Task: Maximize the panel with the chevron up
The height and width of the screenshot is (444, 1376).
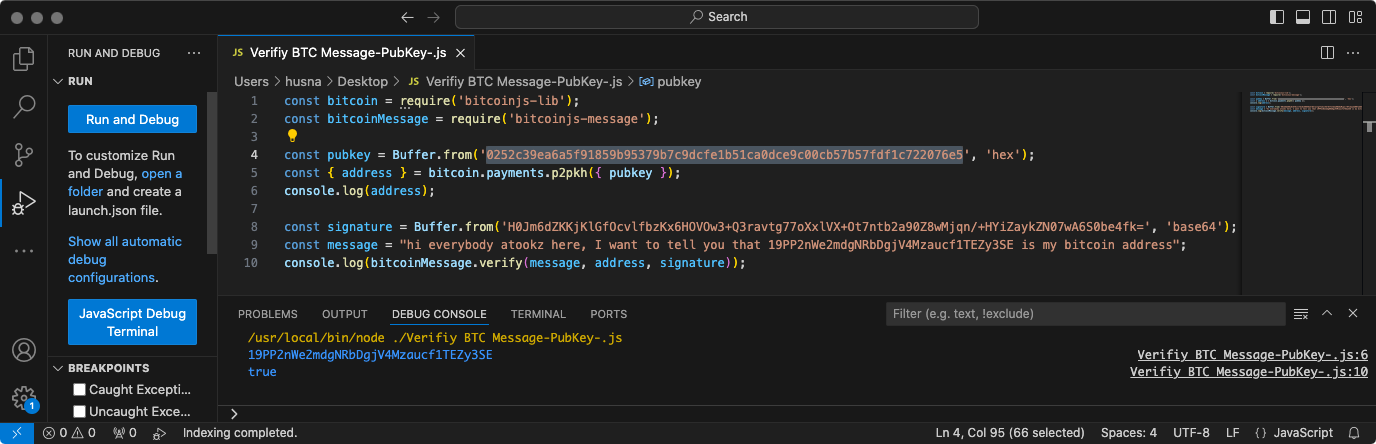Action: (1327, 314)
